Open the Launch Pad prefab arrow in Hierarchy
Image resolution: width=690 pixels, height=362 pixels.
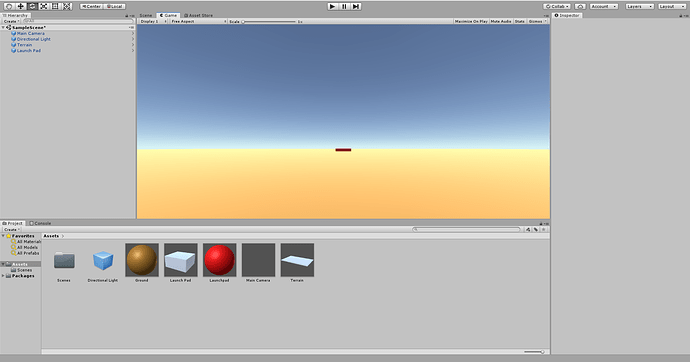[132, 51]
